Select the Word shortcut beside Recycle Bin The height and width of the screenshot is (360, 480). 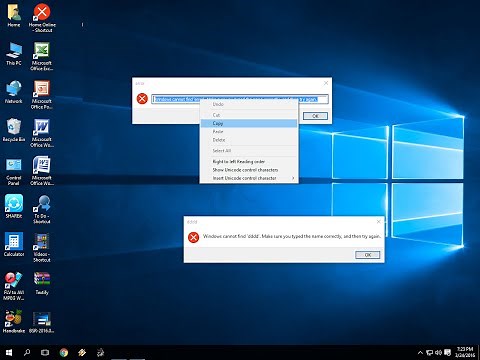(x=42, y=133)
